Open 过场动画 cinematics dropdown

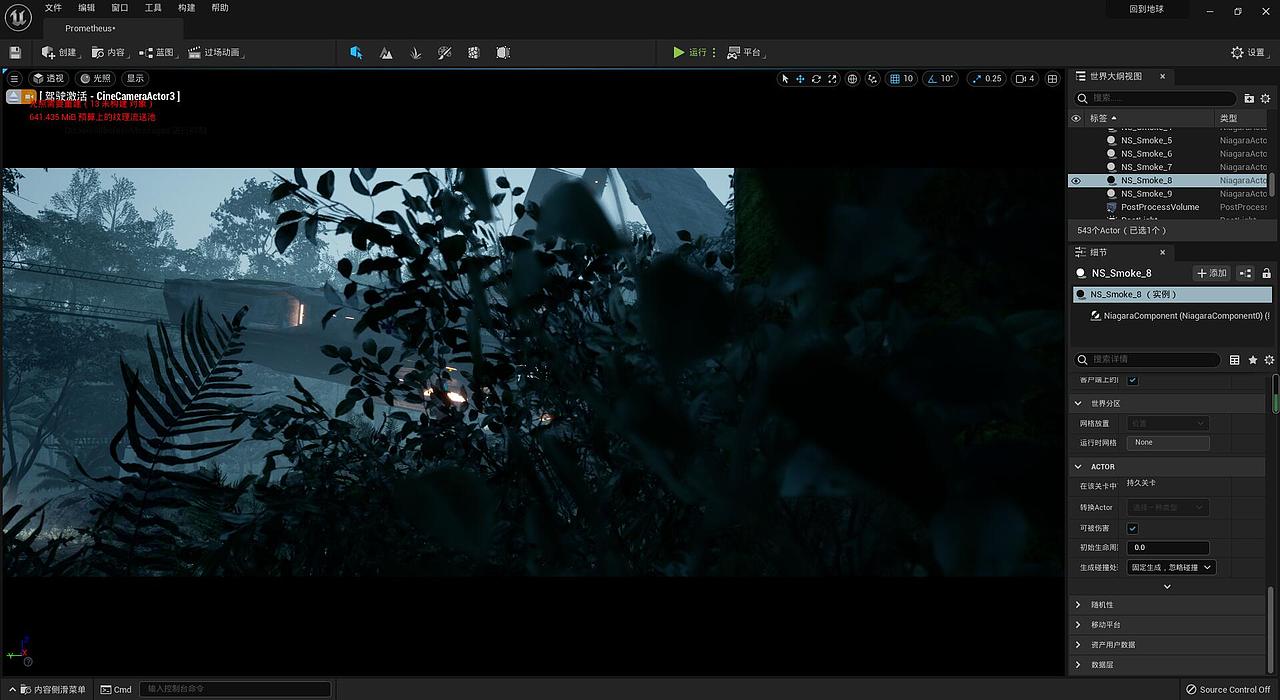point(216,53)
